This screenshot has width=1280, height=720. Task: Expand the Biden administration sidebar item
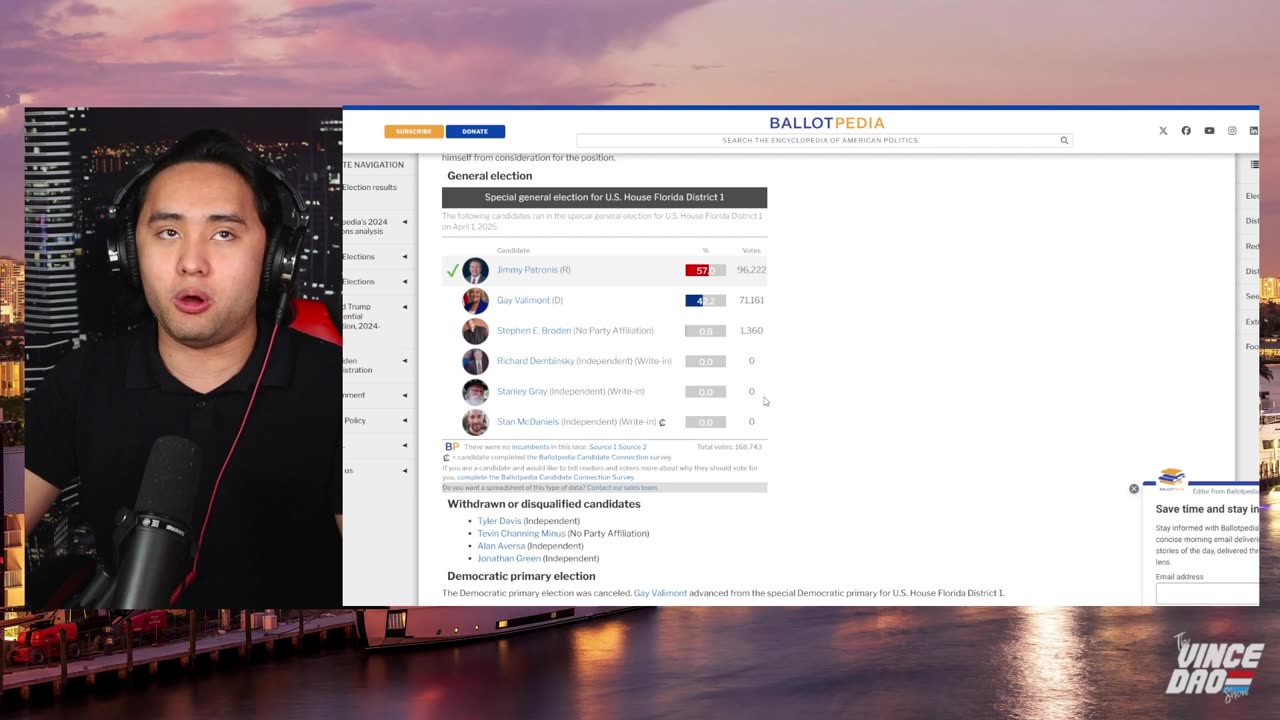point(405,360)
